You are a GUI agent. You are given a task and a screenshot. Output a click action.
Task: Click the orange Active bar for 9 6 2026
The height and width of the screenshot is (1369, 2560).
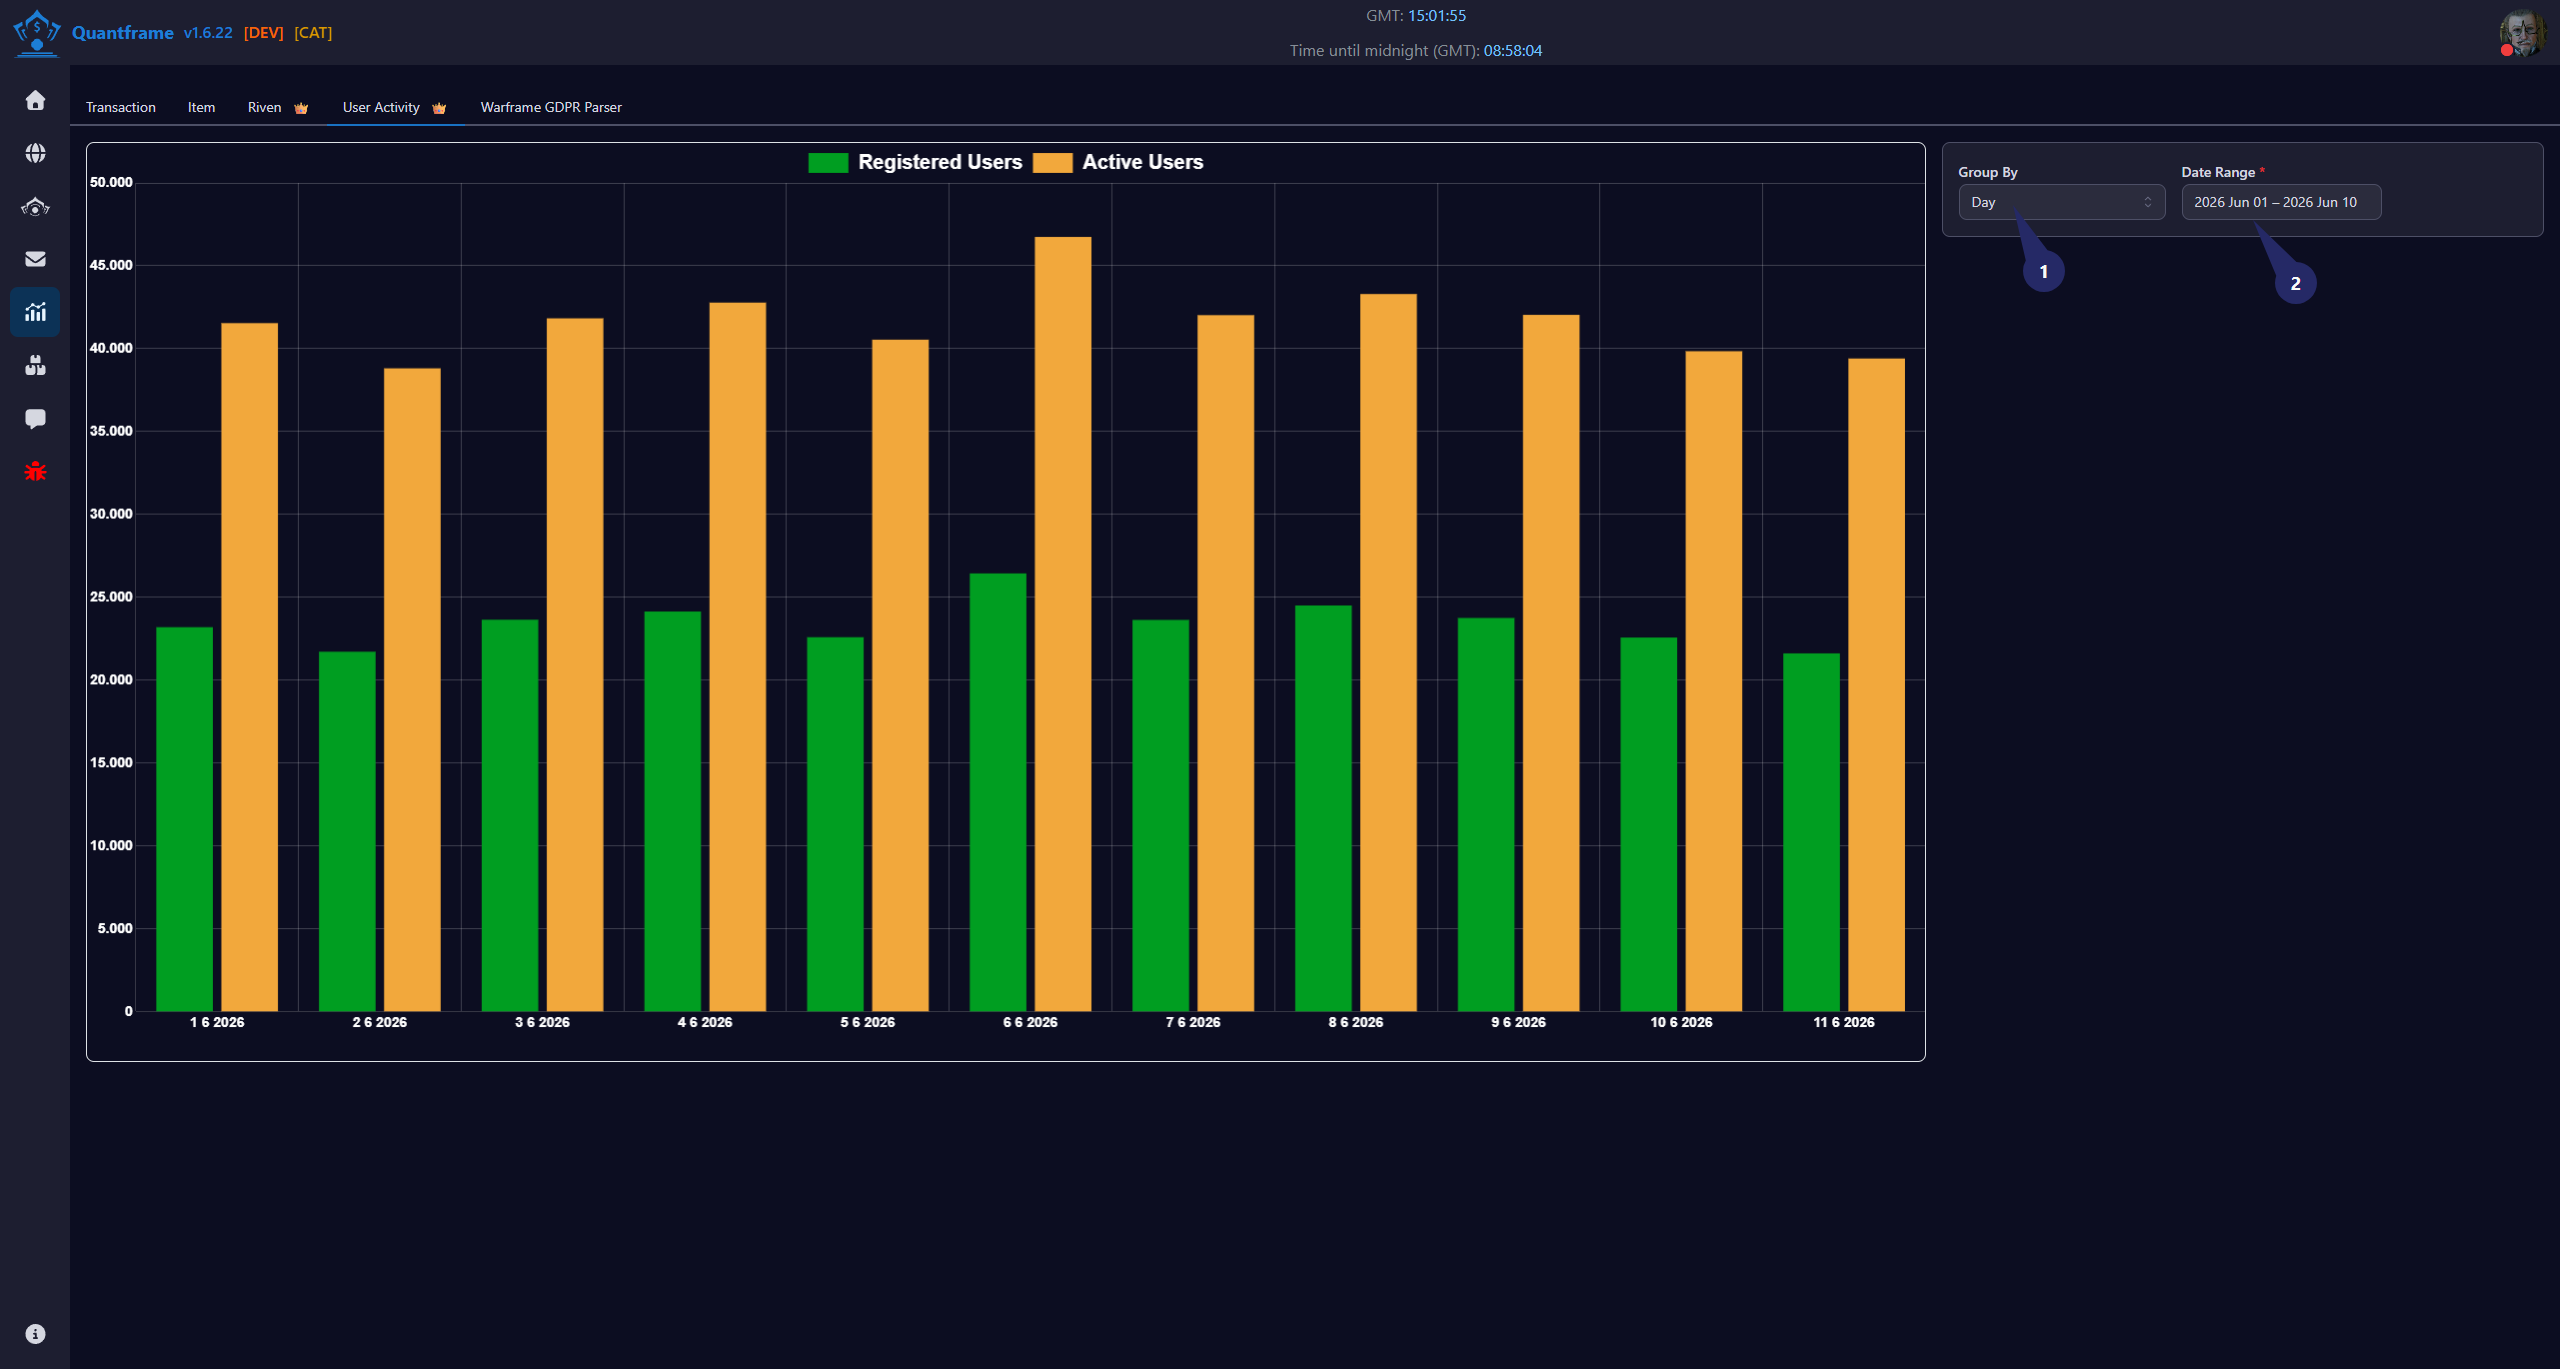click(1551, 663)
